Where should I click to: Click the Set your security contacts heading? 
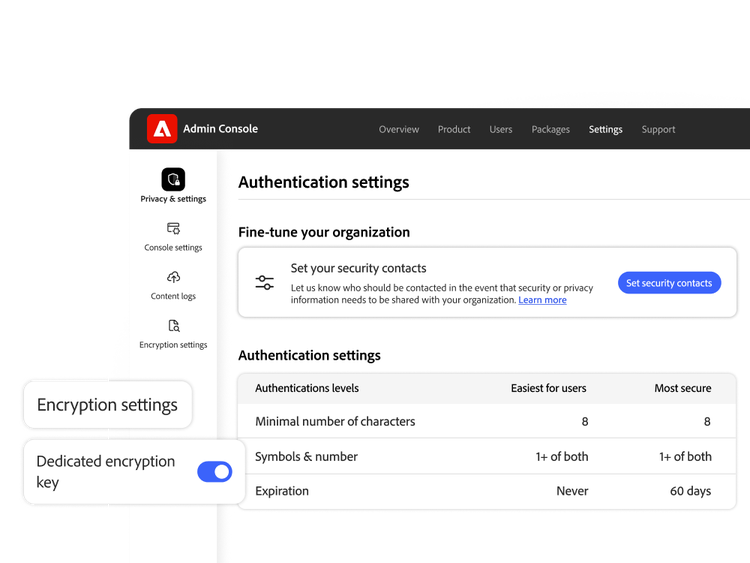coord(358,268)
